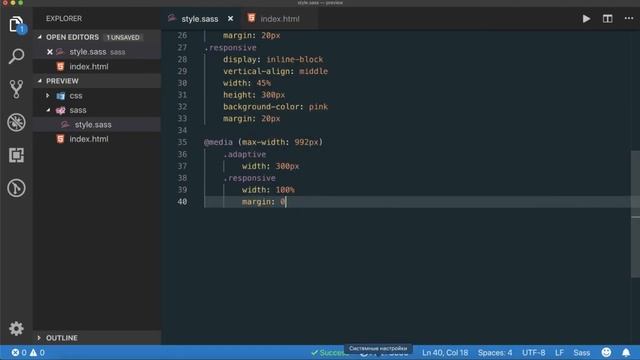Collapse the Preview folder section
Screen dimensions: 640x360
[x=40, y=81]
